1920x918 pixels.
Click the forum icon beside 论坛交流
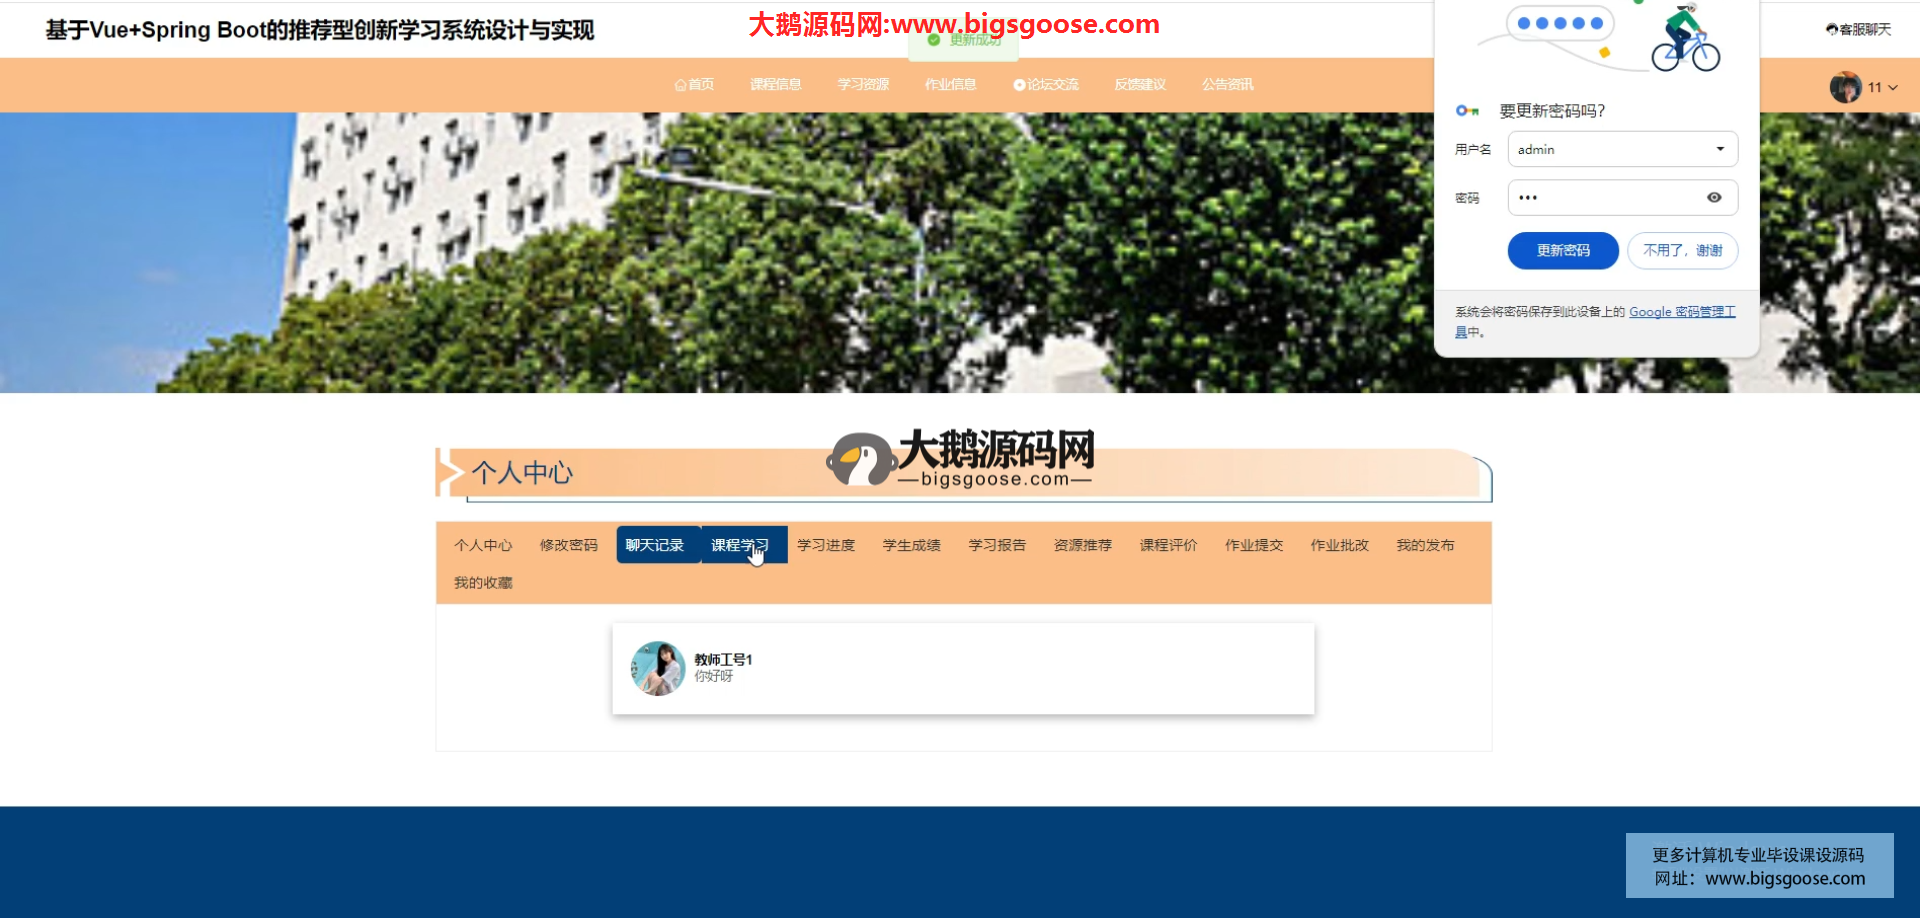(x=1019, y=85)
